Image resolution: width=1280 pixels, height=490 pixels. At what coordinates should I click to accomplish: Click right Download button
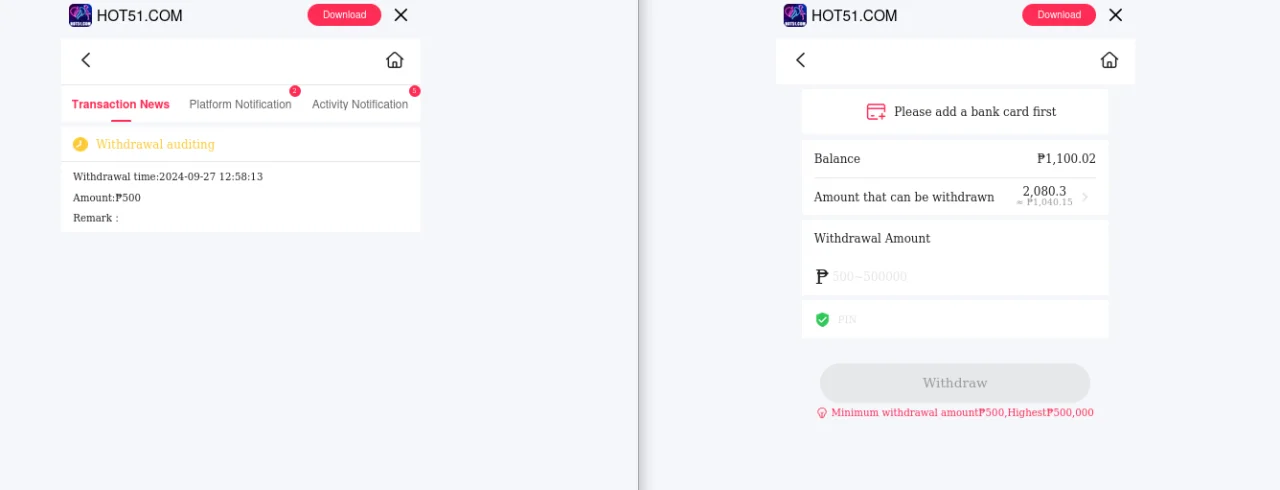point(1059,15)
